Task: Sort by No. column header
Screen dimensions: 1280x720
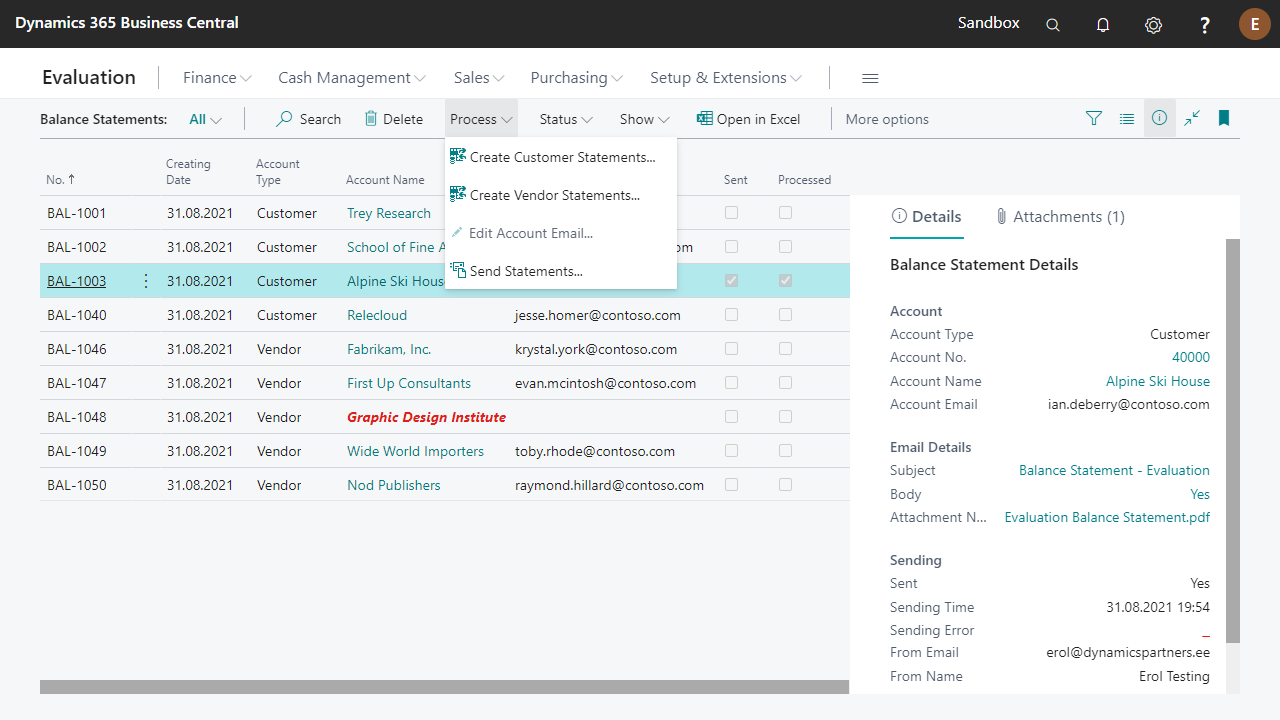Action: [60, 180]
